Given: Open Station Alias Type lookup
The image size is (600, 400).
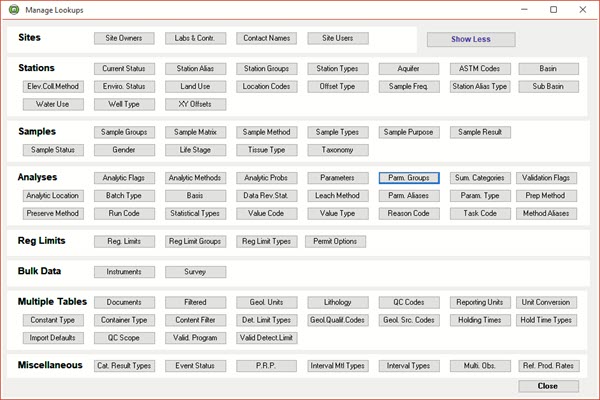Looking at the screenshot, I should (480, 87).
